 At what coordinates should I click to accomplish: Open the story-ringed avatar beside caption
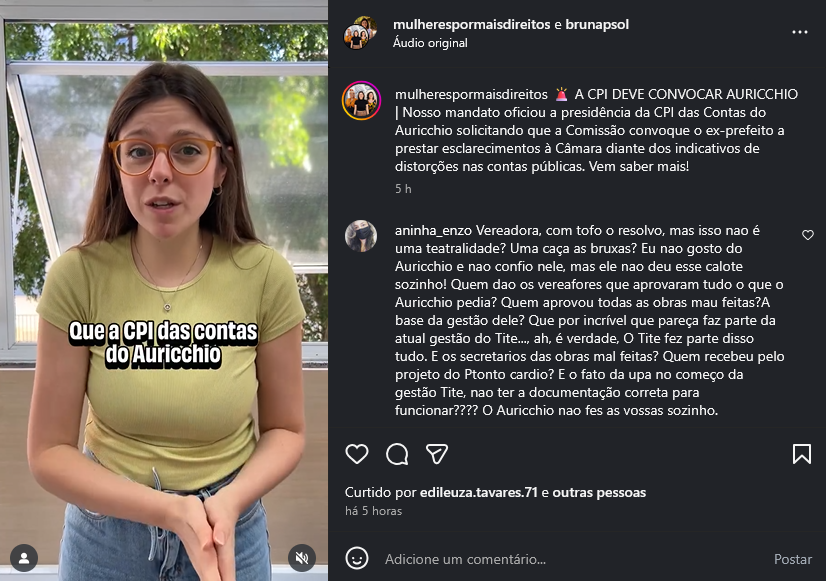click(x=361, y=101)
